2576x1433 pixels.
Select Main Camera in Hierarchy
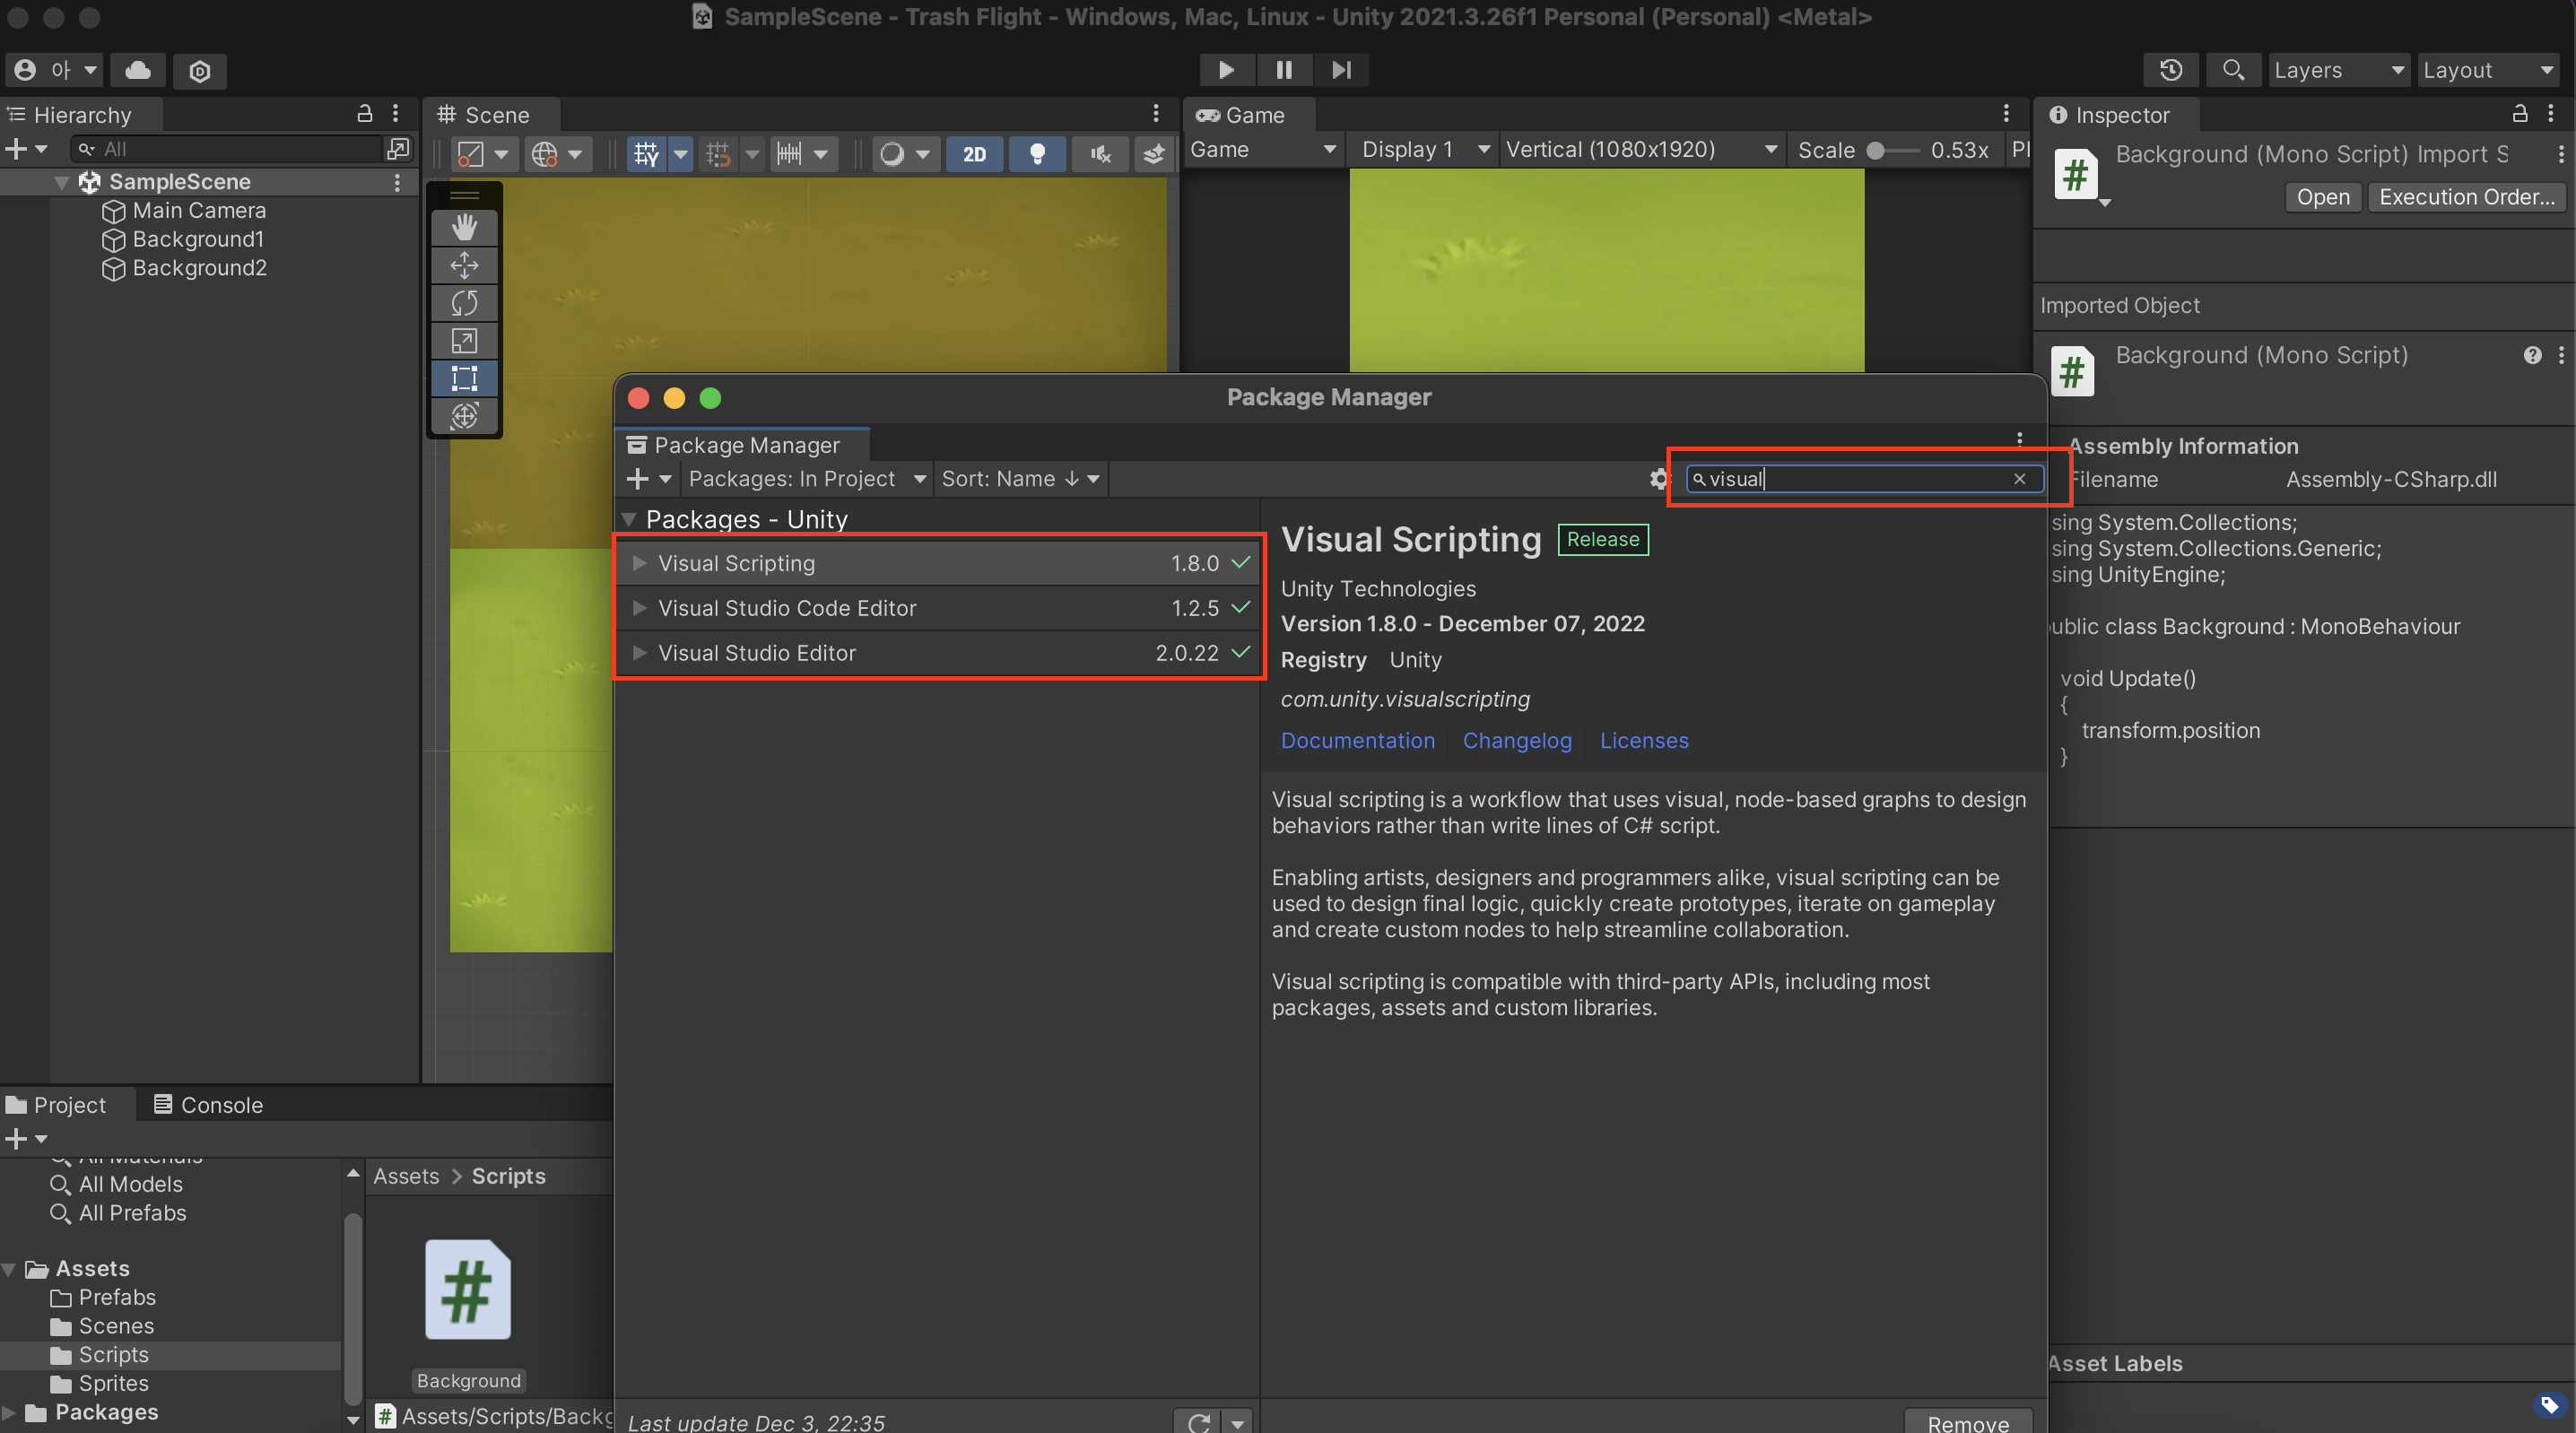coord(199,211)
